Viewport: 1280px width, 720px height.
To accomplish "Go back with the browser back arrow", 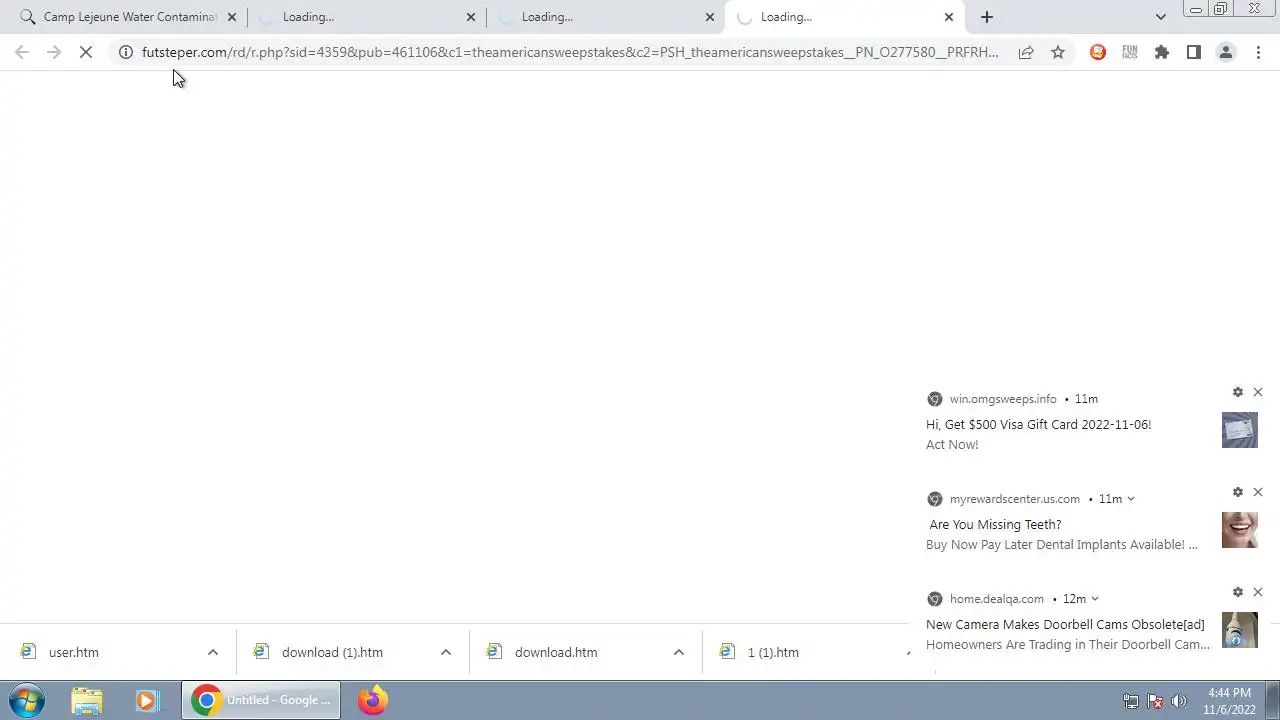I will tap(22, 52).
